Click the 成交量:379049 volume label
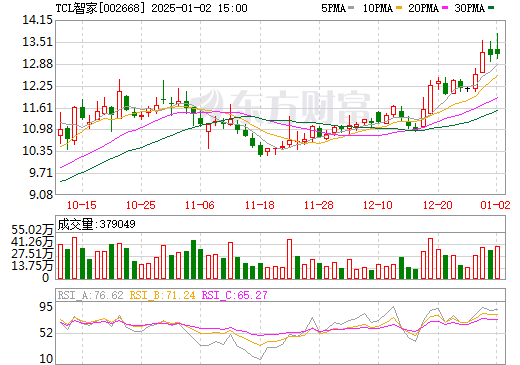The image size is (520, 365). [96, 224]
